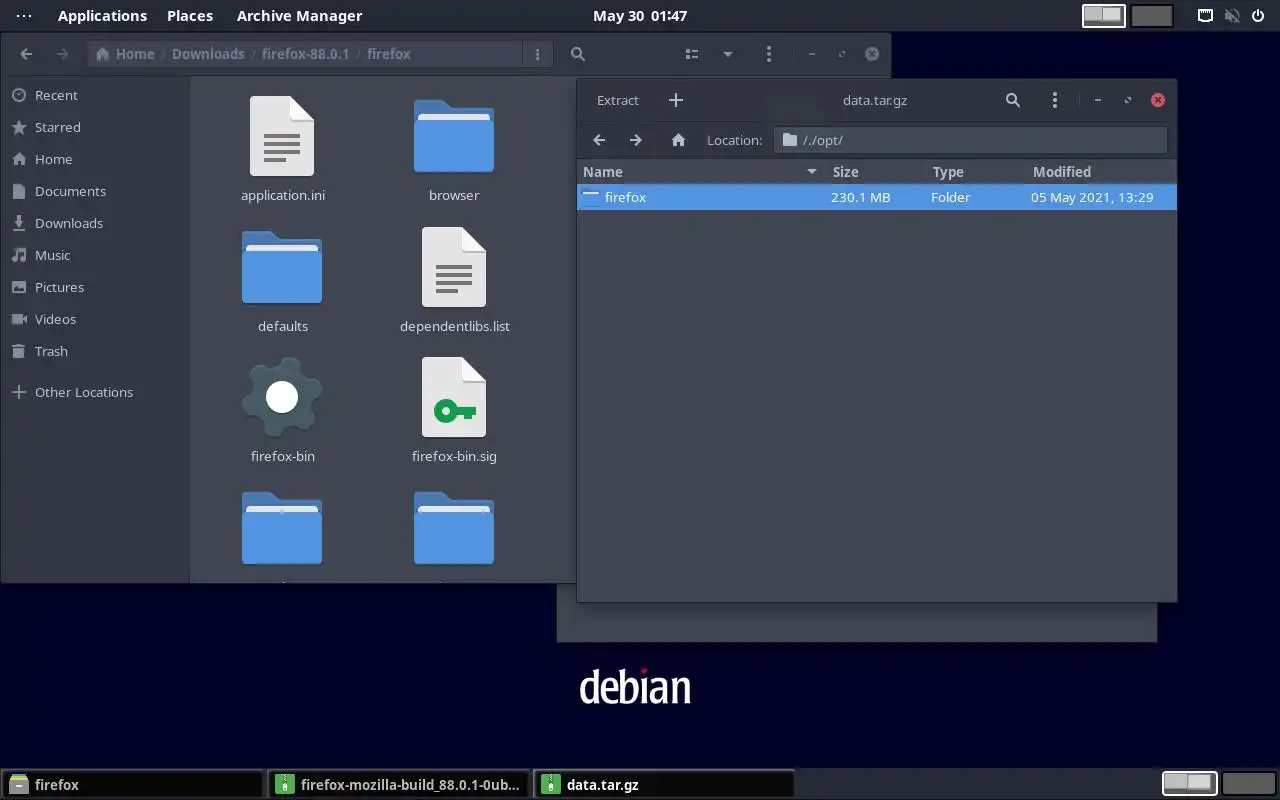Select the firefox-bin executable icon
Screen dimensions: 1280x800
pos(282,397)
